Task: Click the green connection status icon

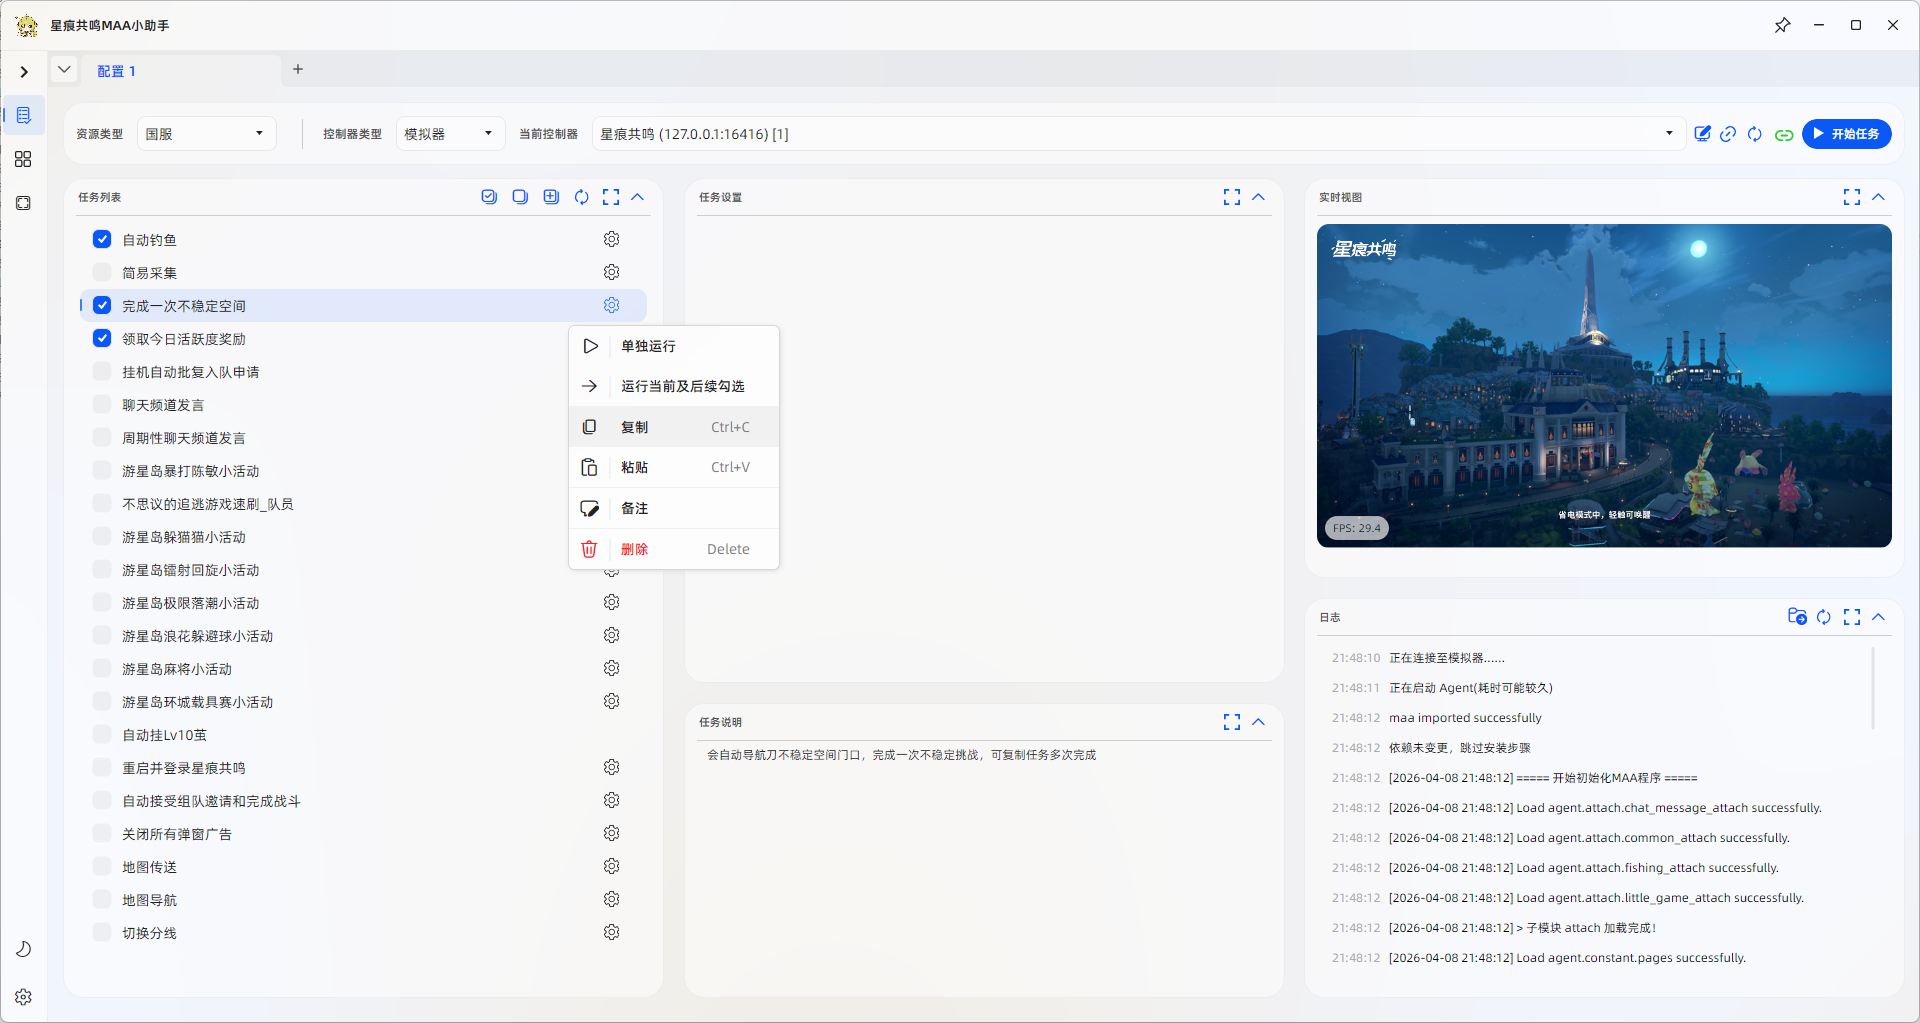Action: pos(1784,134)
